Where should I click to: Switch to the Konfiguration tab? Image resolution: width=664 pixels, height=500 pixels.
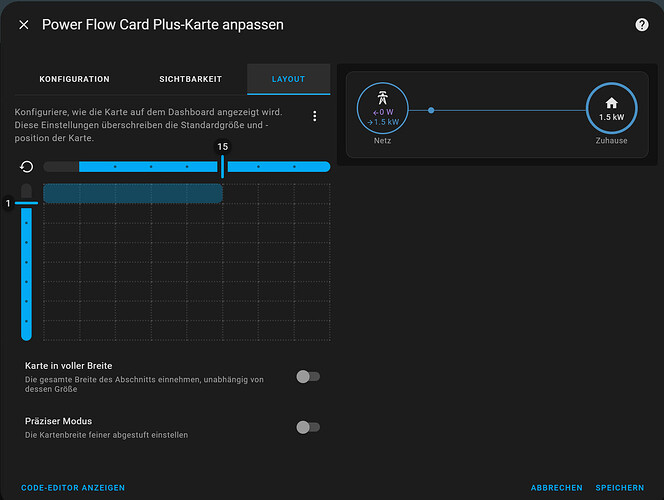tap(74, 79)
